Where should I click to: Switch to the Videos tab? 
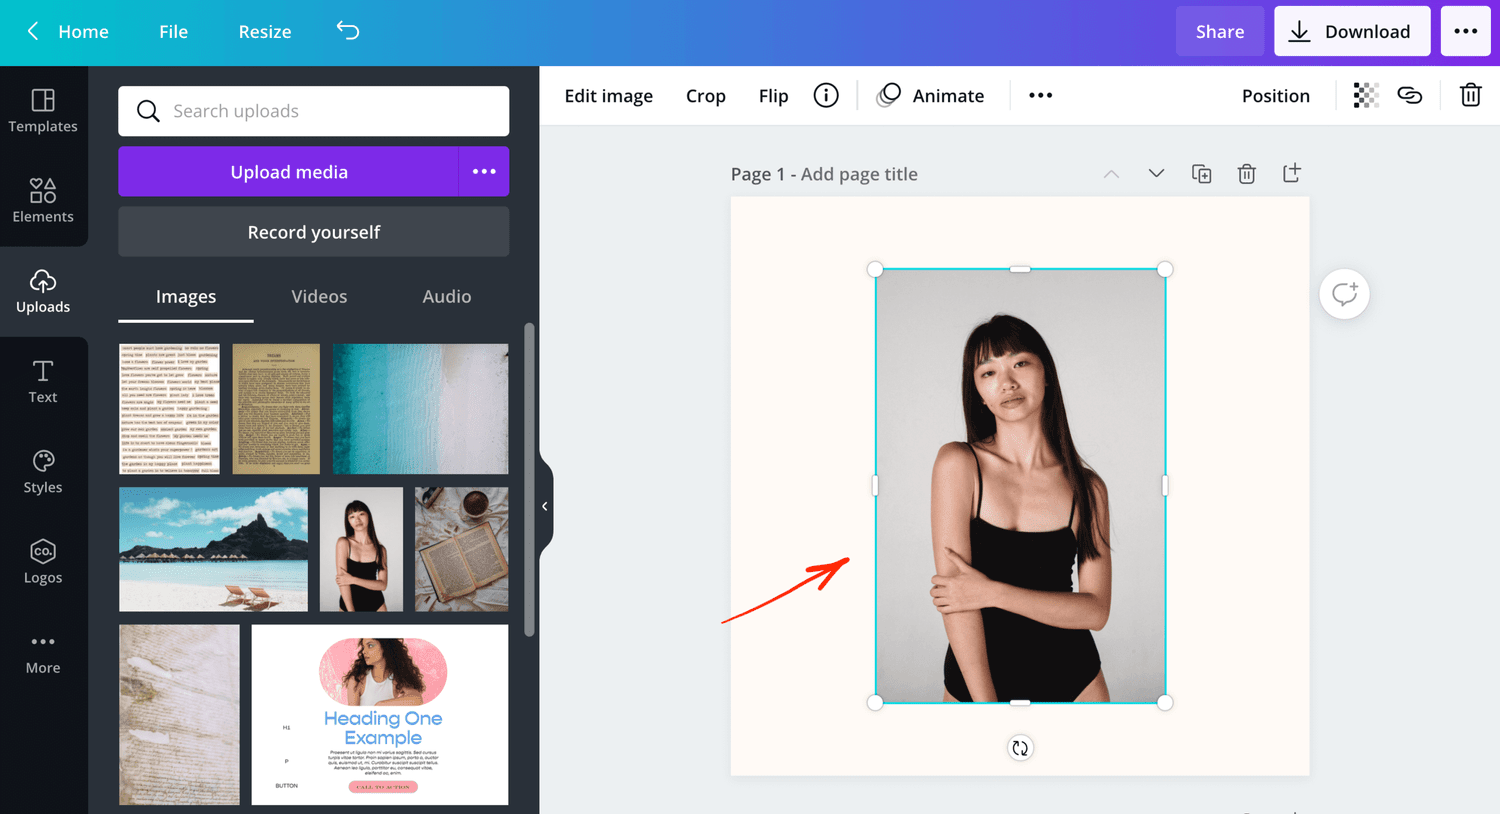click(319, 296)
